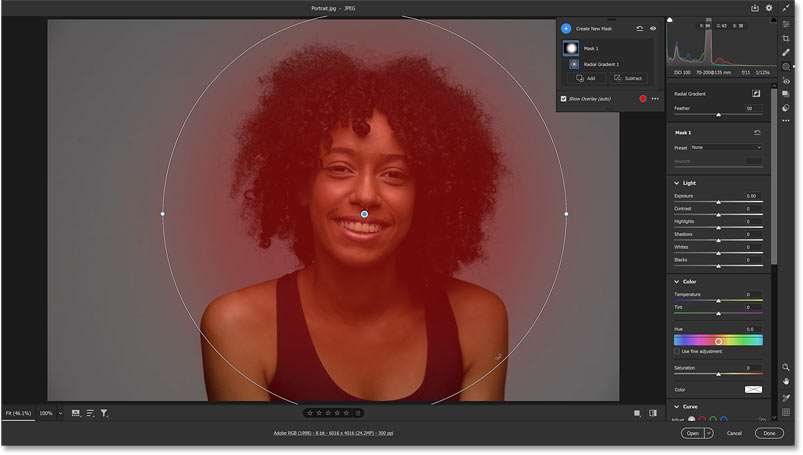803x455 pixels.
Task: Click the Open button
Action: 693,433
